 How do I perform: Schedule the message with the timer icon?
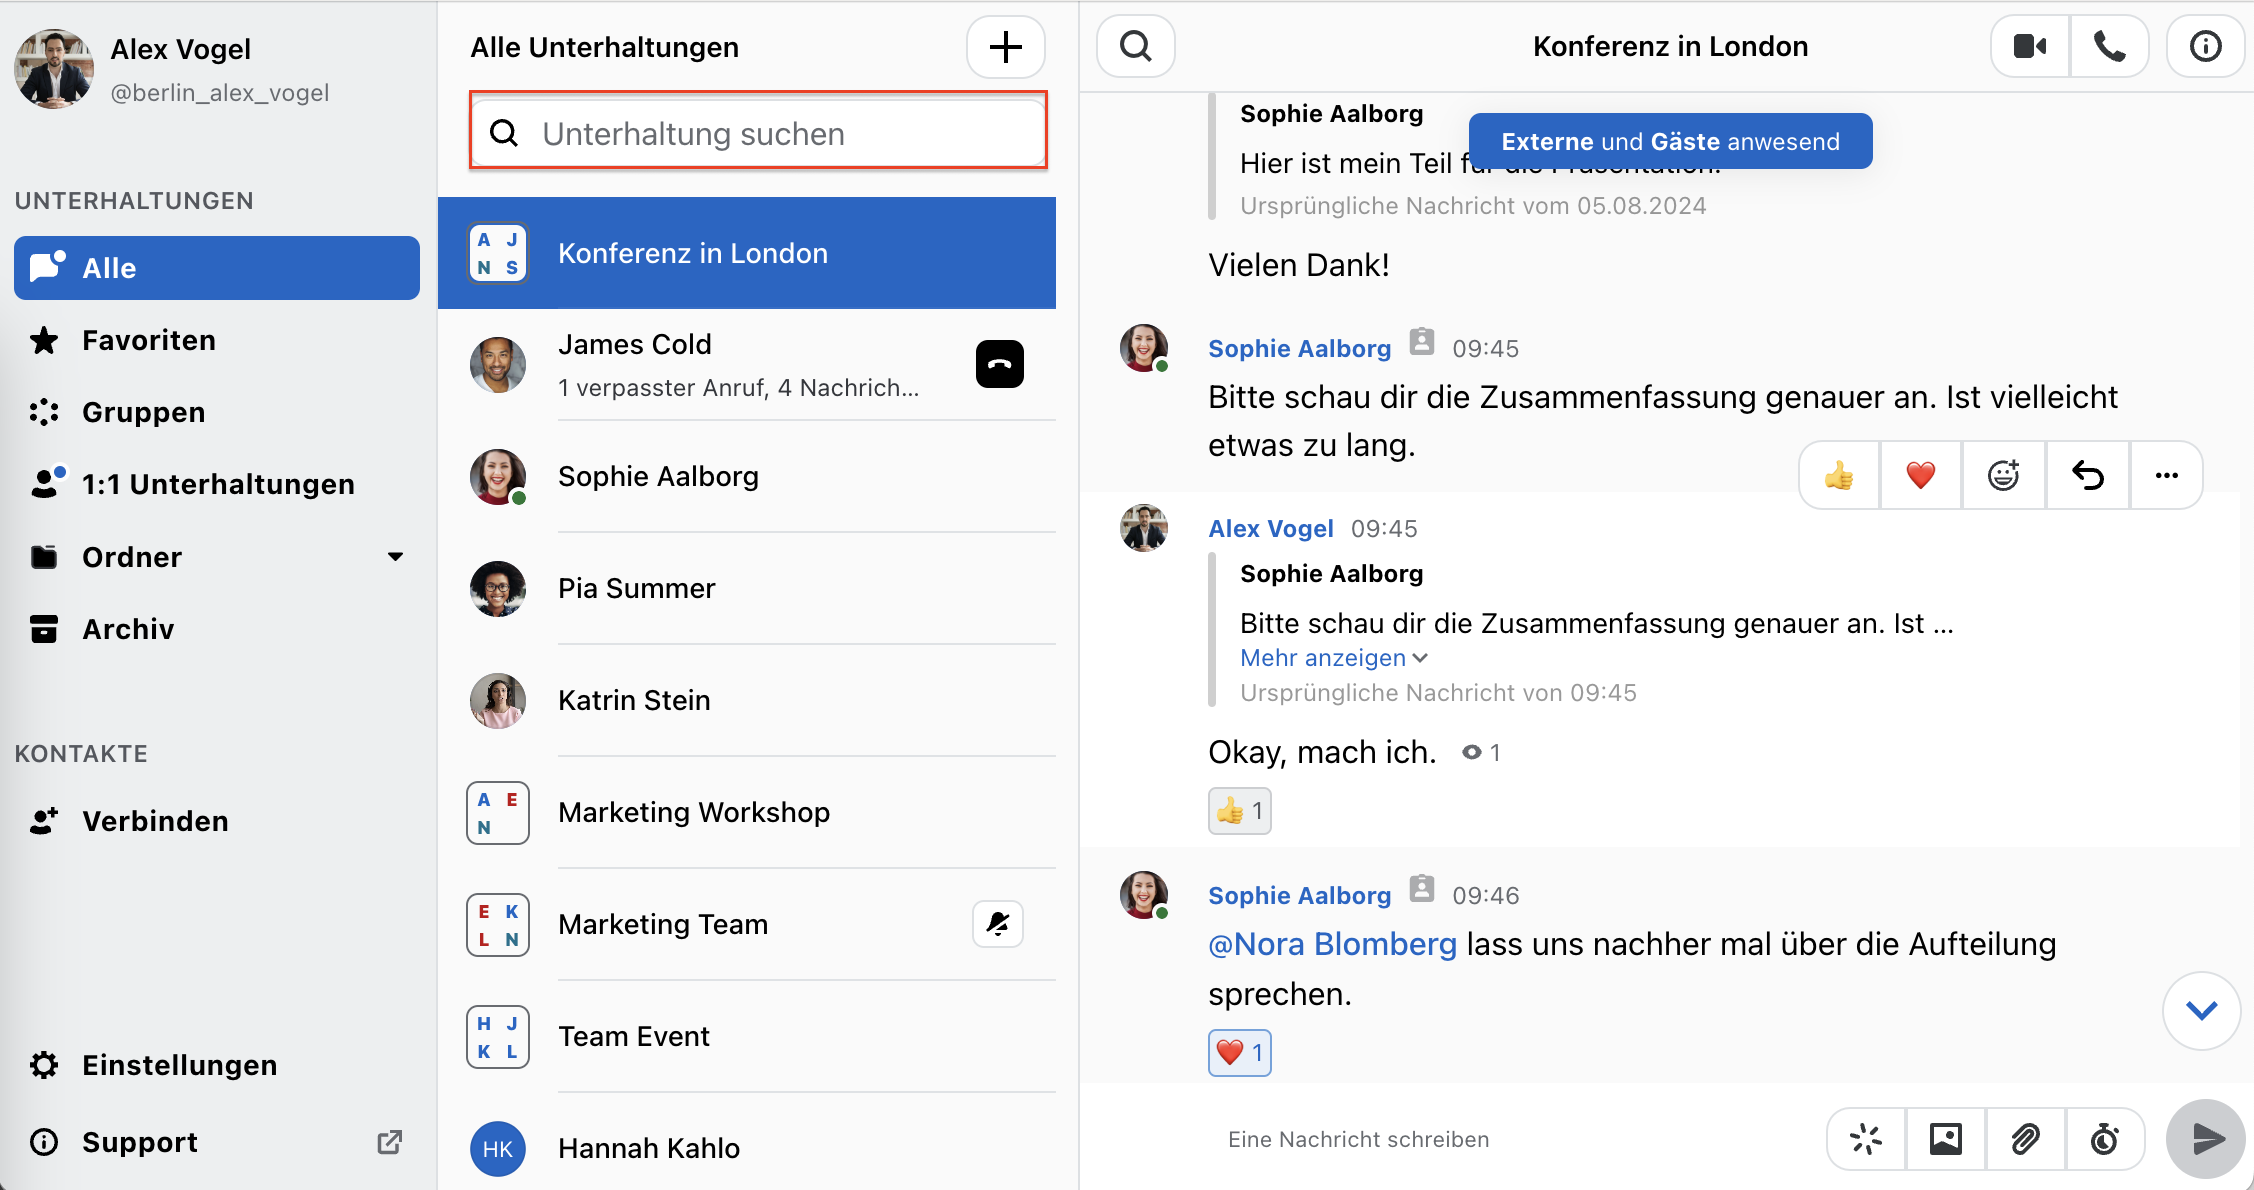(2106, 1139)
